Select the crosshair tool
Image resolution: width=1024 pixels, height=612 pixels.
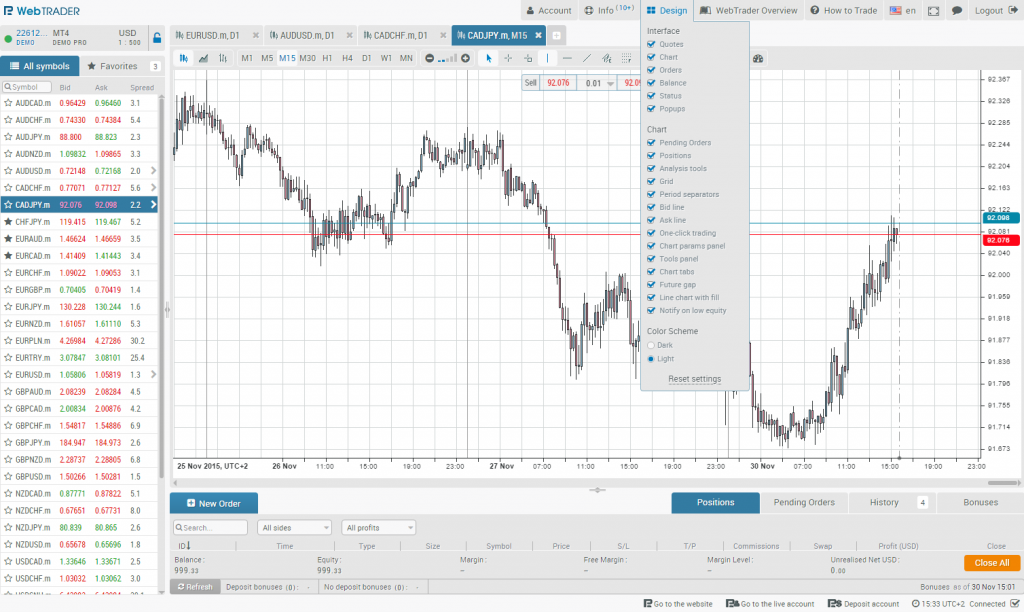click(x=508, y=58)
